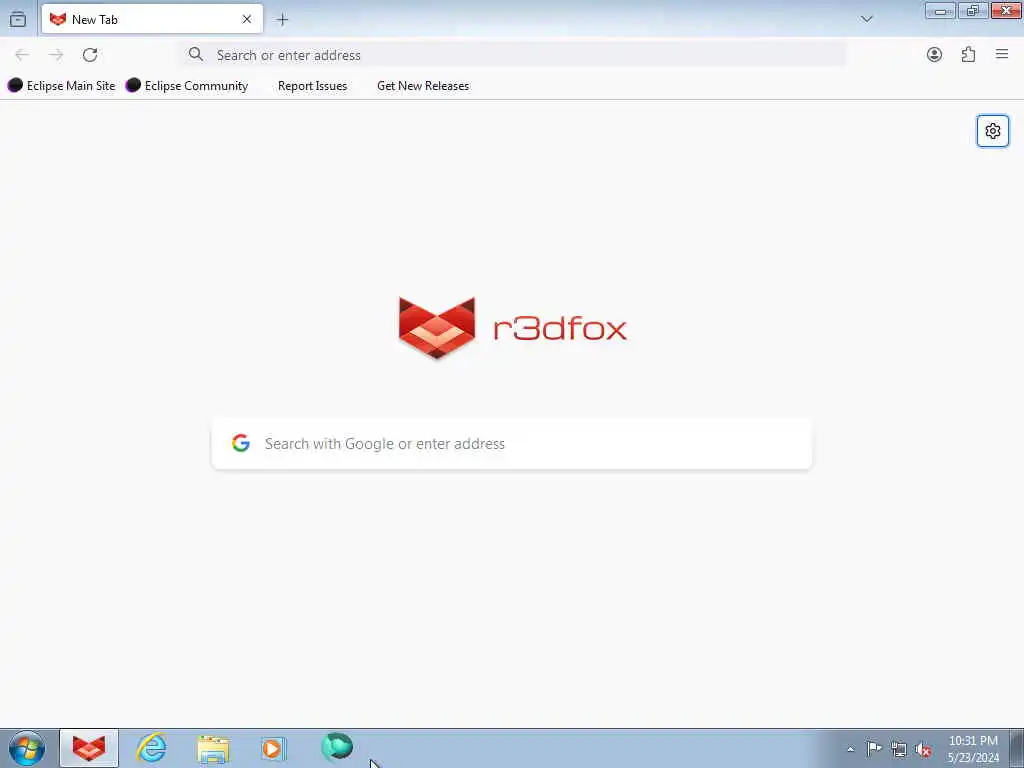Open a new tab with plus button
This screenshot has height=768, width=1024.
pyautogui.click(x=282, y=20)
